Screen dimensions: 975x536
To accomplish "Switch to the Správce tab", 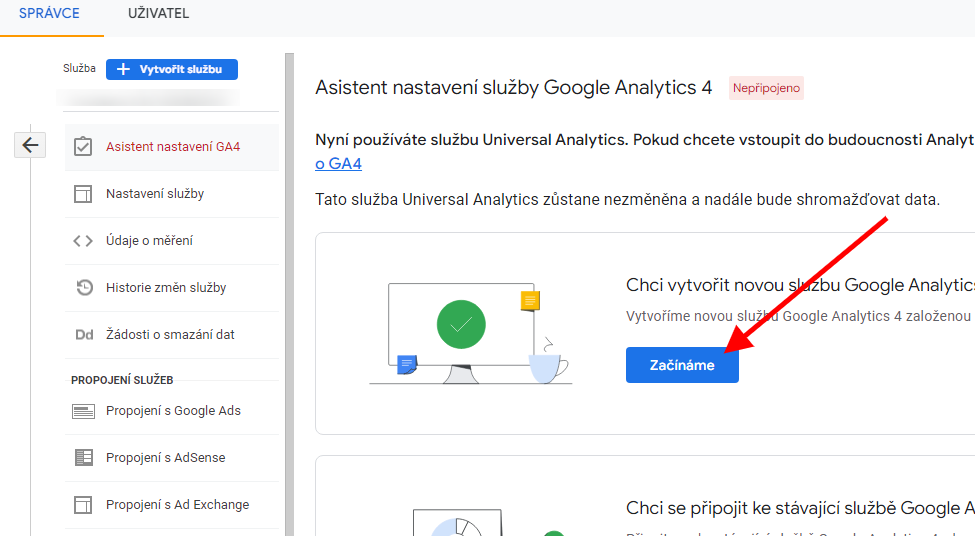I will tap(49, 14).
